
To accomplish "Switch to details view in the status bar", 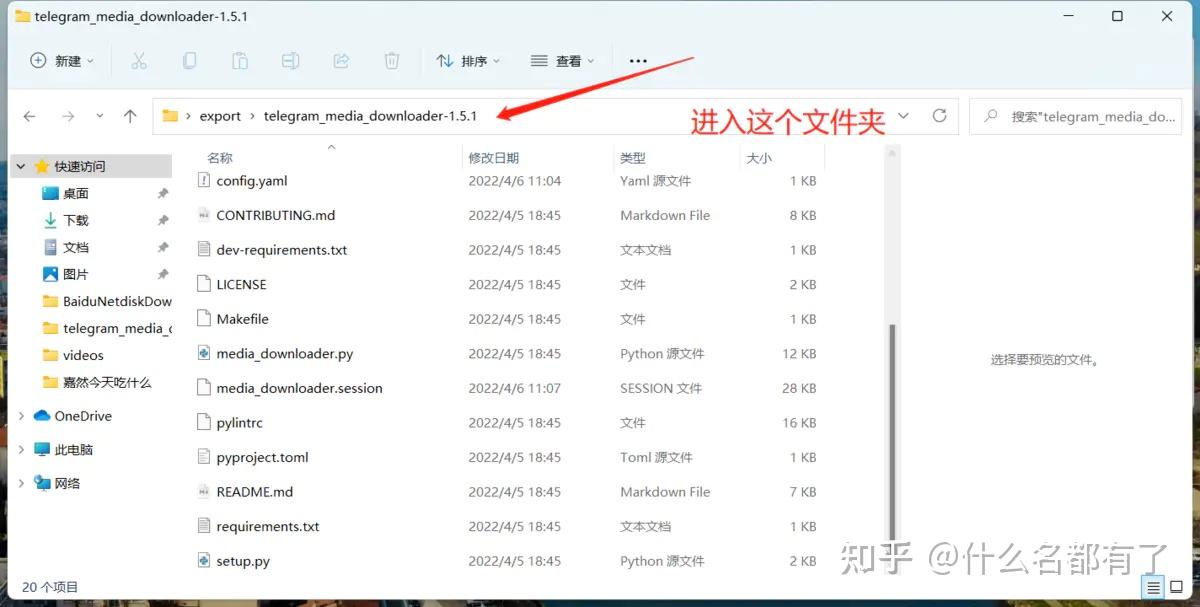I will (x=1153, y=587).
